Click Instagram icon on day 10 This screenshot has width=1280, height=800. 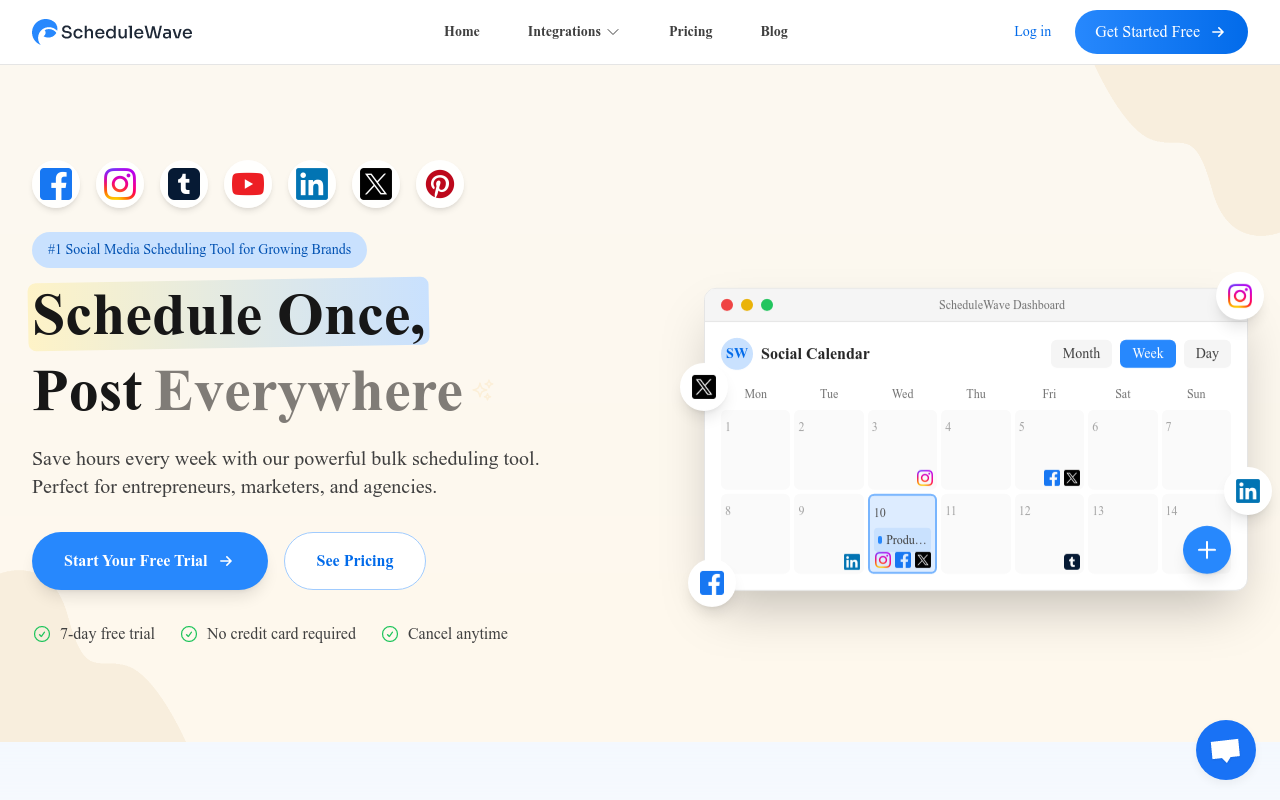tap(883, 560)
